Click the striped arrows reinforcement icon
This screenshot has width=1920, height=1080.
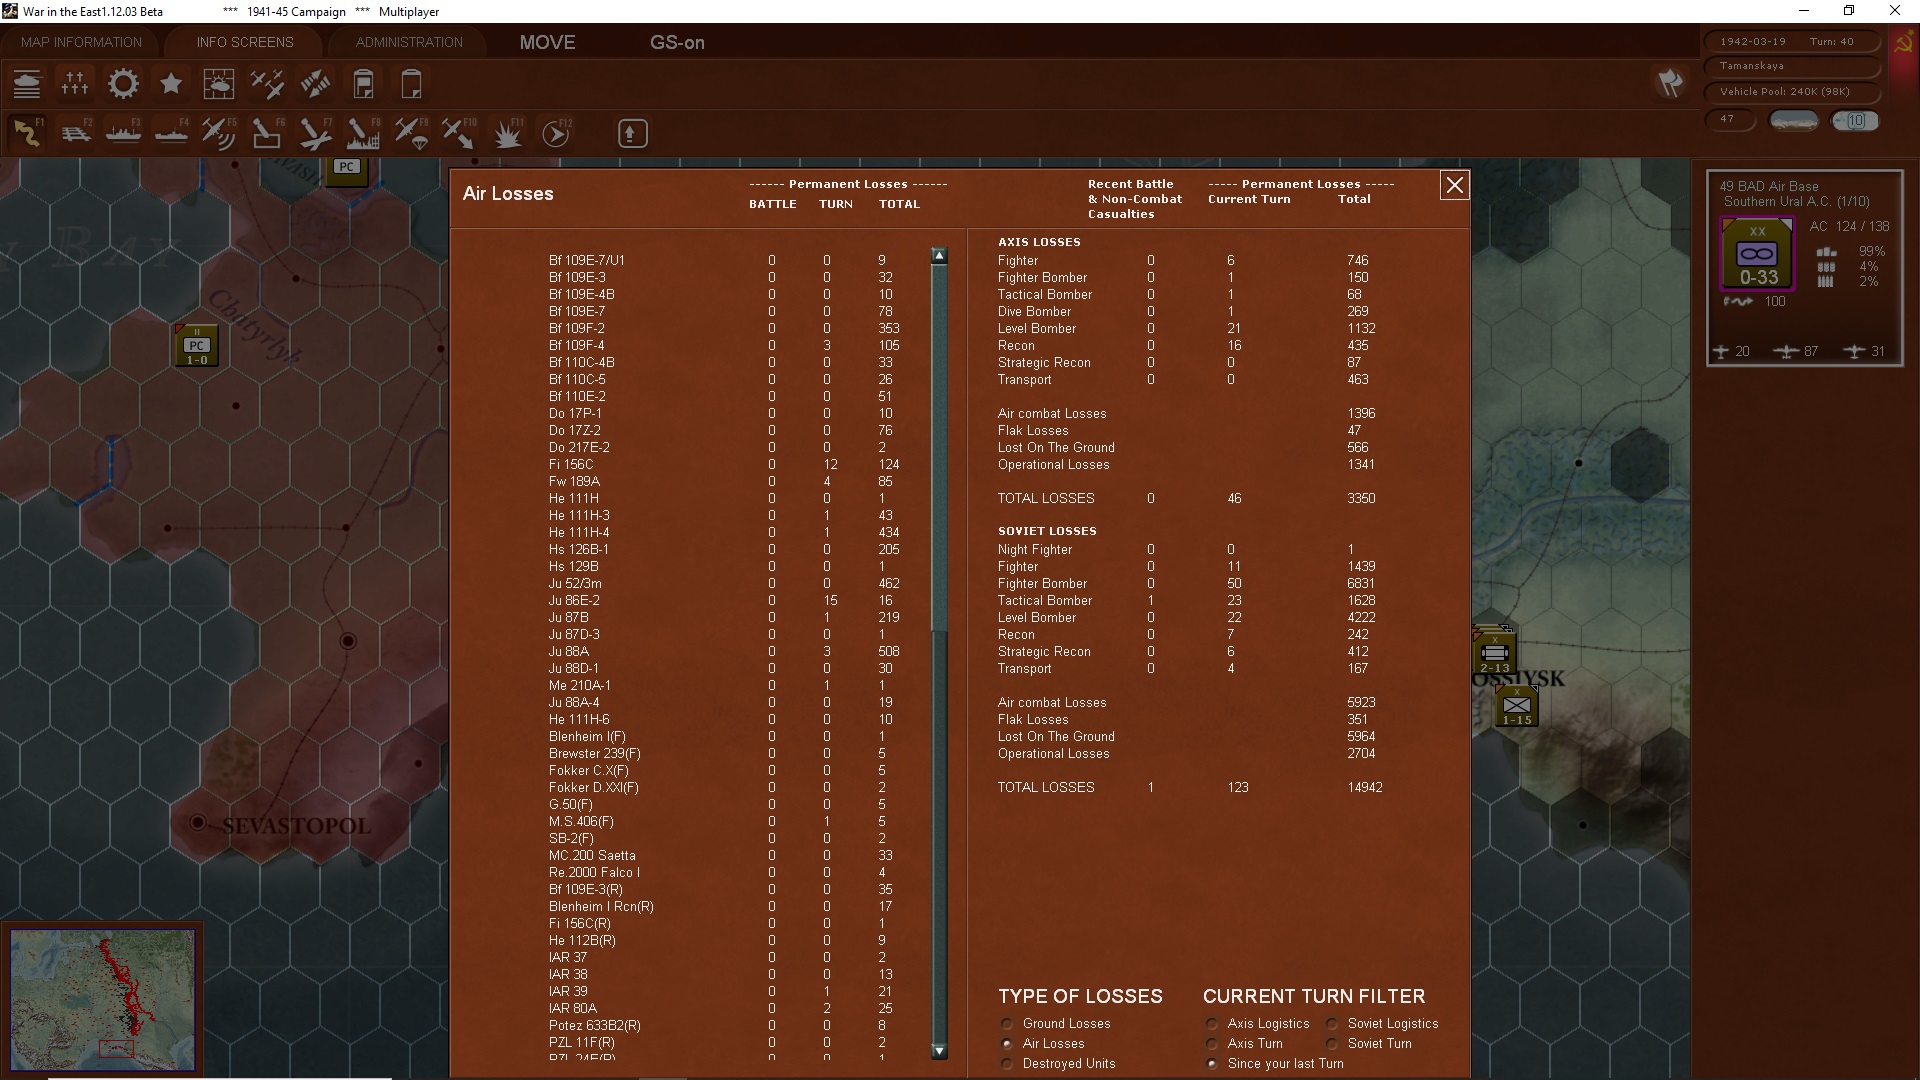pyautogui.click(x=315, y=84)
